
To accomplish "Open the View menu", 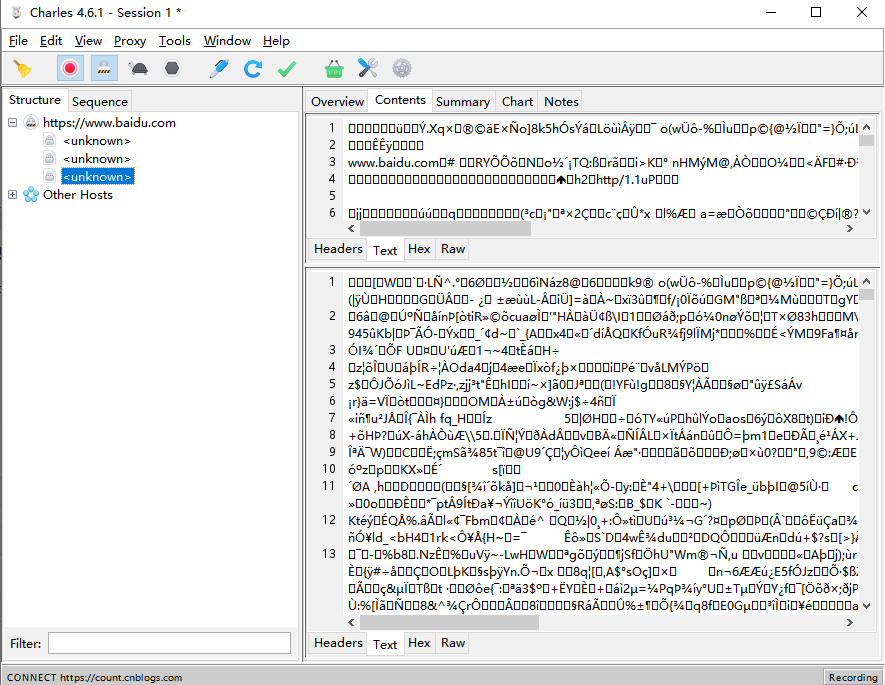I will (88, 41).
